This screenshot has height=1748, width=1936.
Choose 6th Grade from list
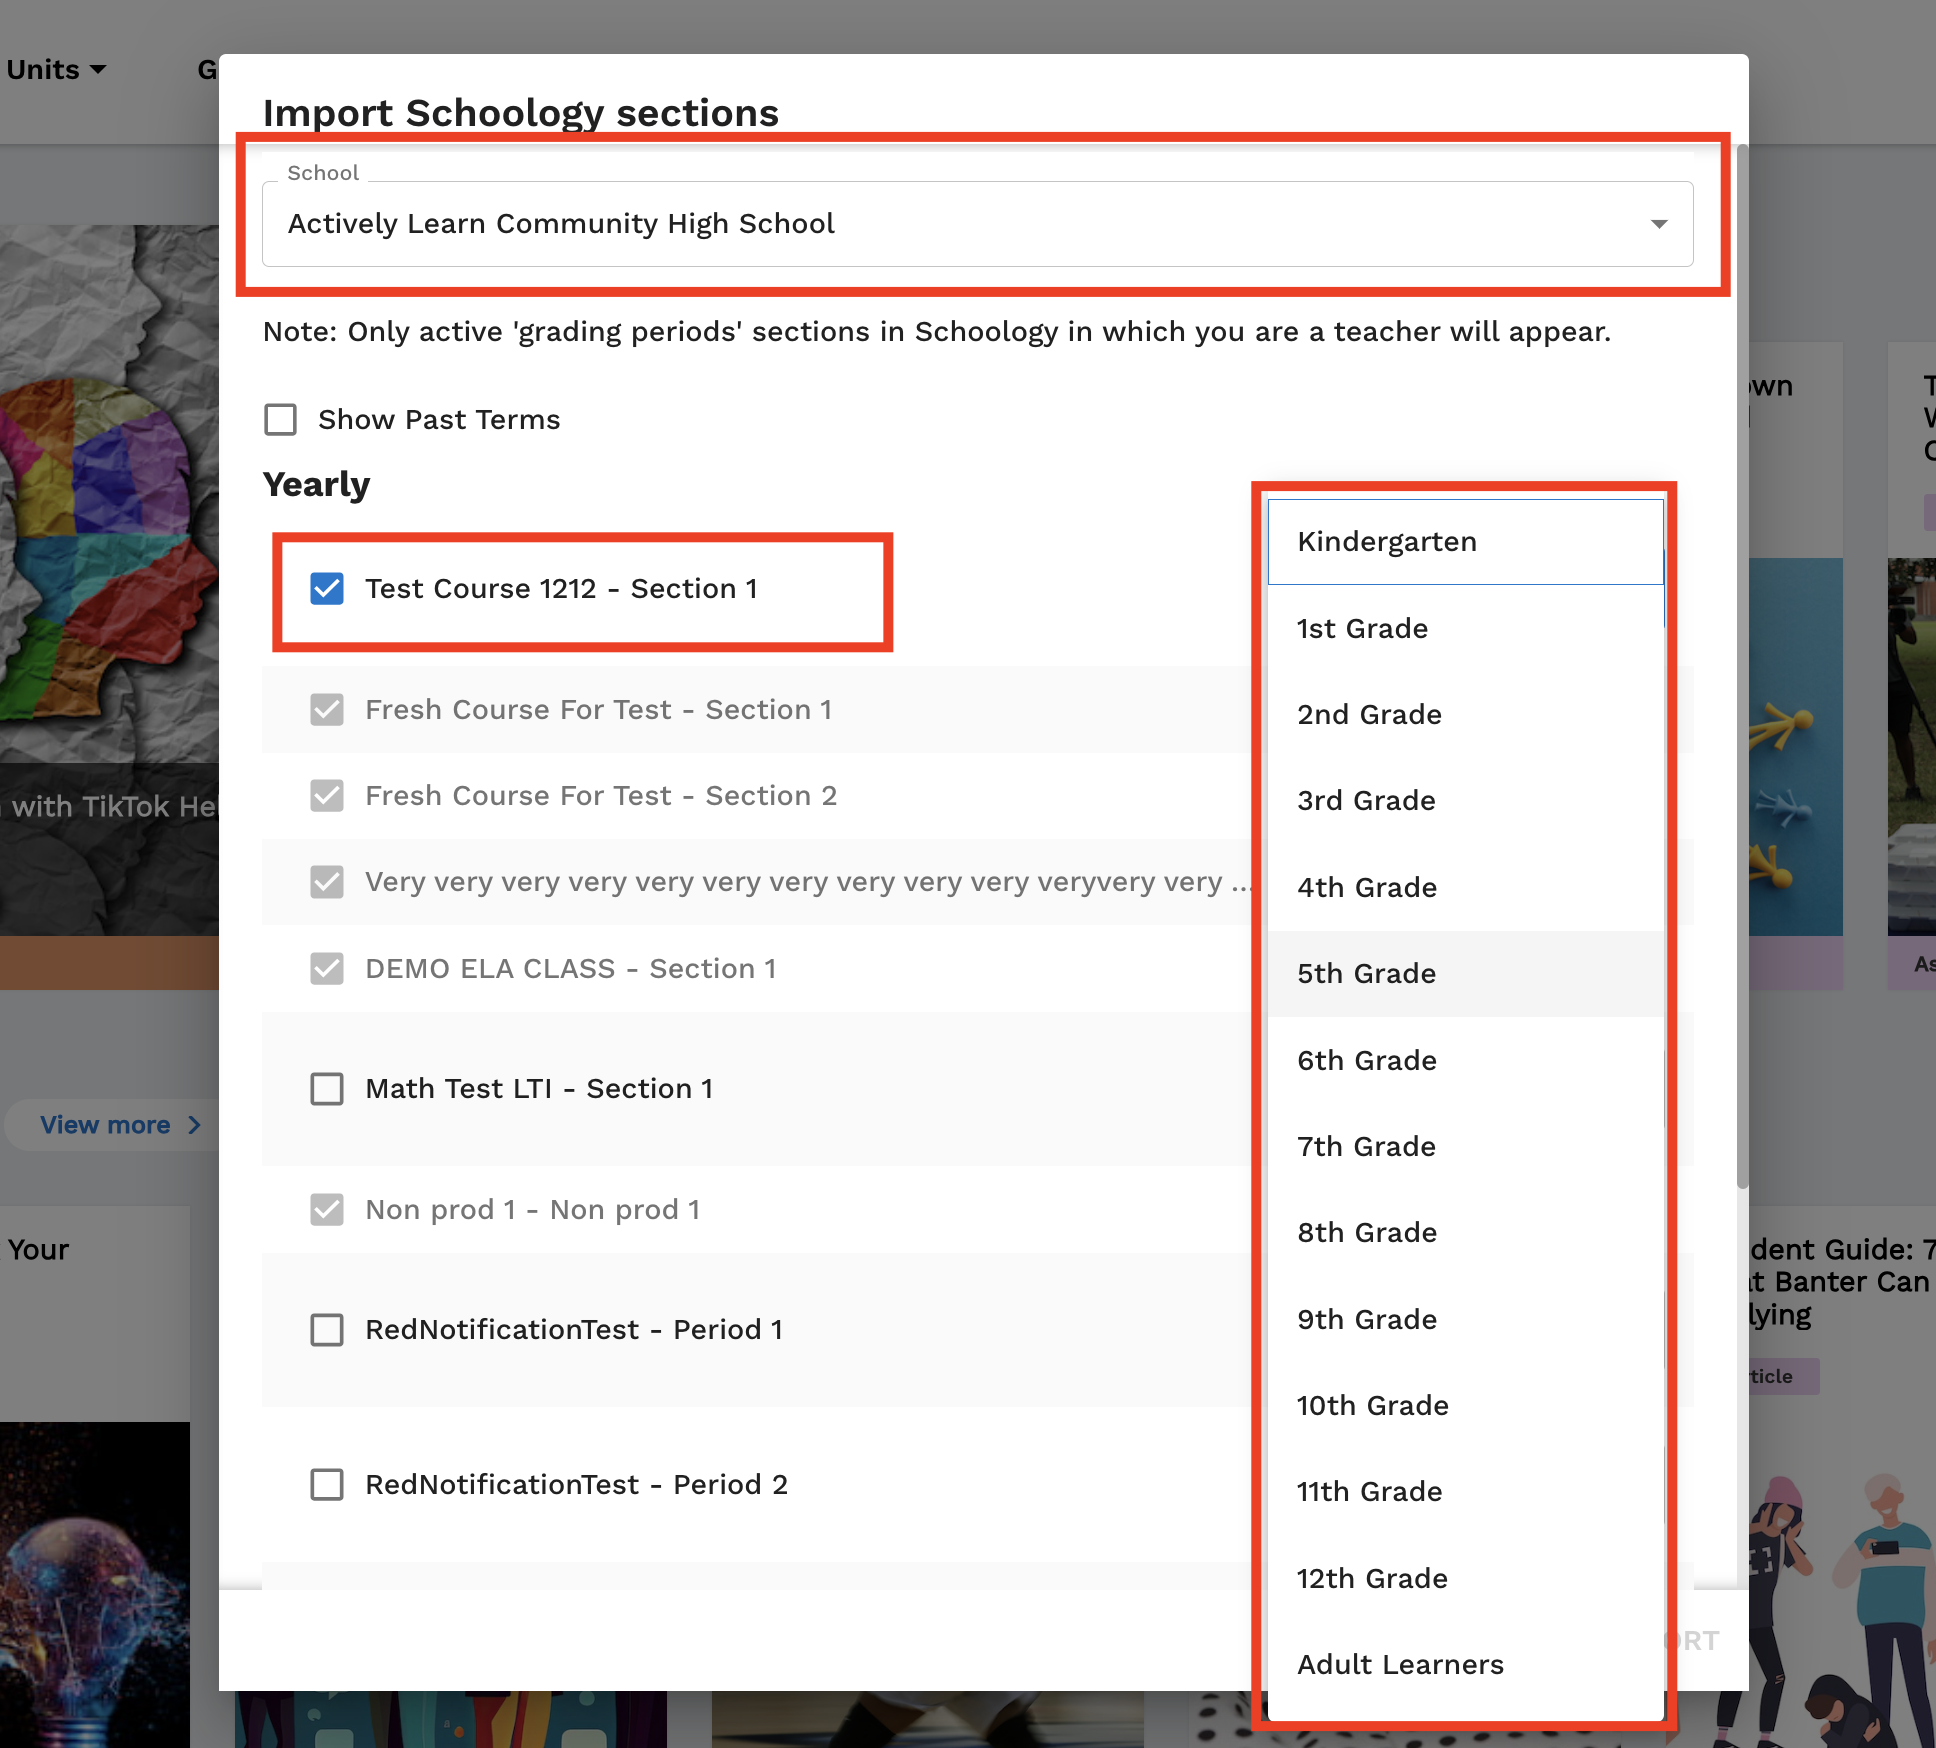(x=1465, y=1061)
